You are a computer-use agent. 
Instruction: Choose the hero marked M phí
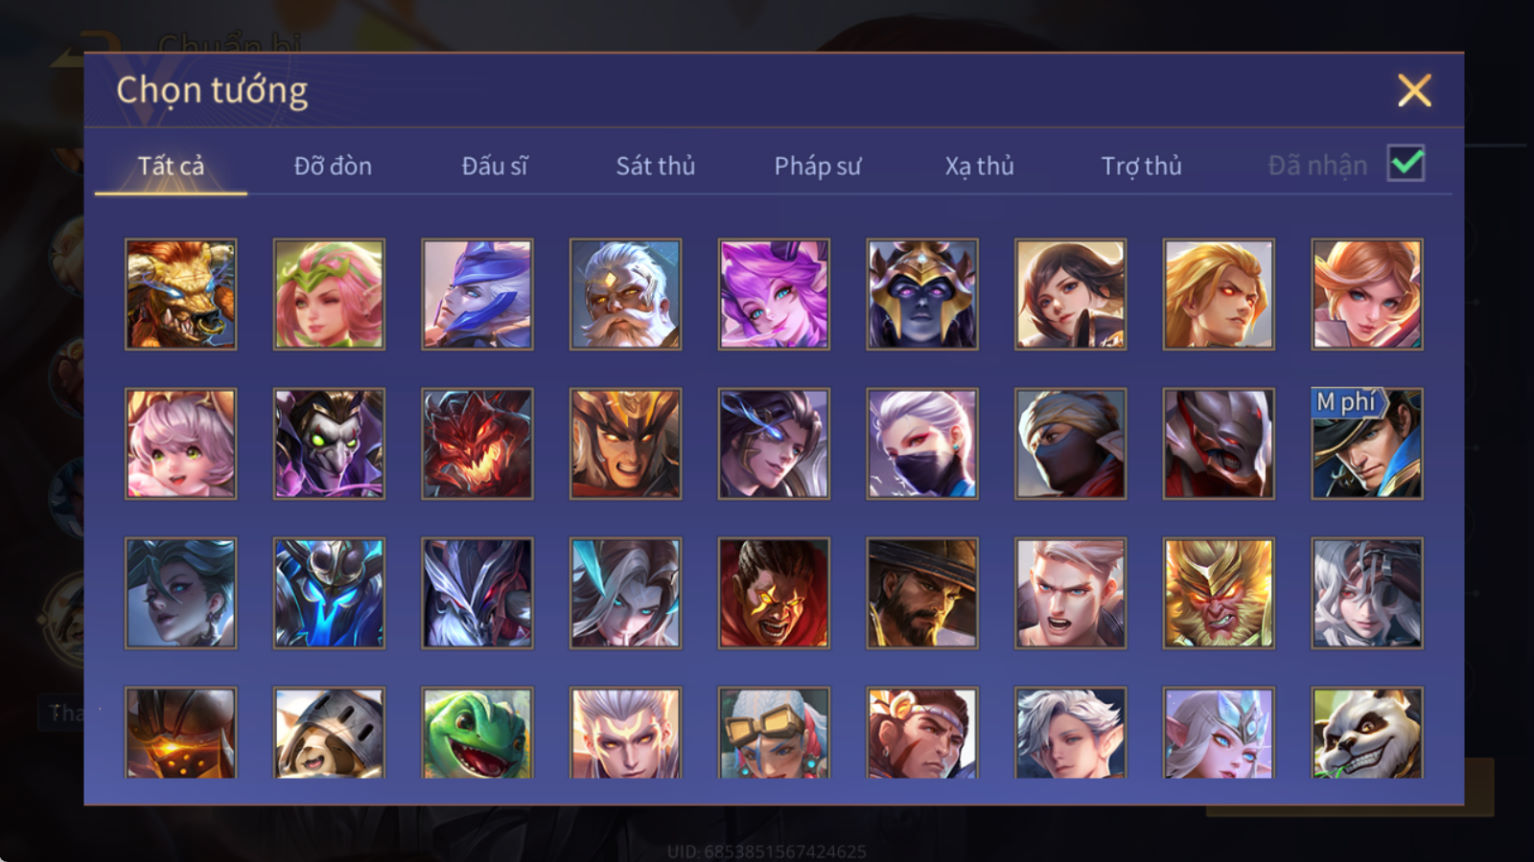coord(1367,444)
